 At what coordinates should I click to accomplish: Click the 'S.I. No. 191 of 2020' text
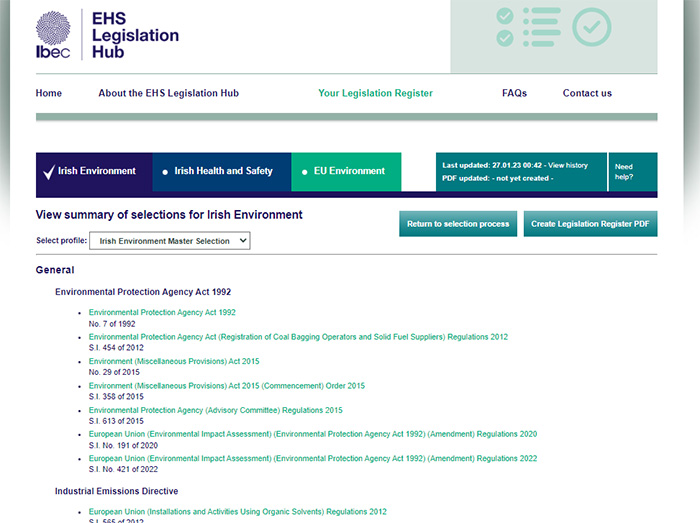click(x=123, y=445)
